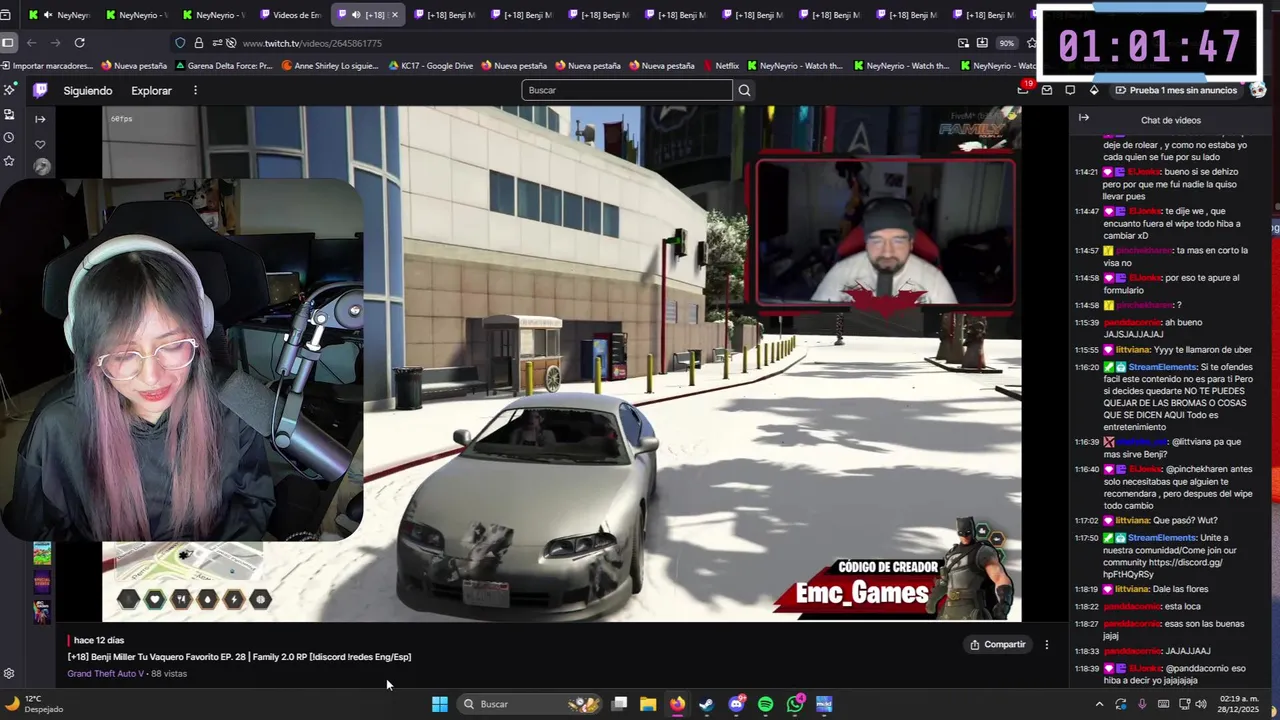The height and width of the screenshot is (720, 1280).
Task: Click the Windows taskbar Buscar search box
Action: click(530, 704)
